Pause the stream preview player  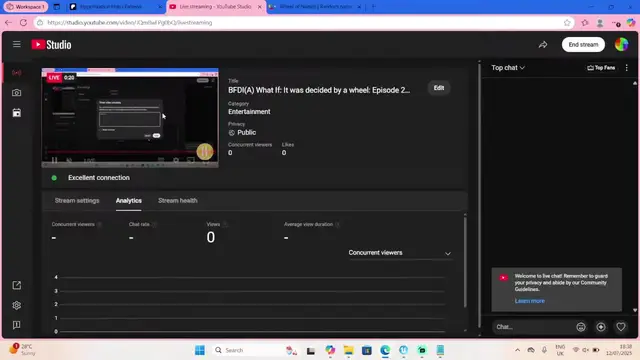pyautogui.click(x=54, y=160)
